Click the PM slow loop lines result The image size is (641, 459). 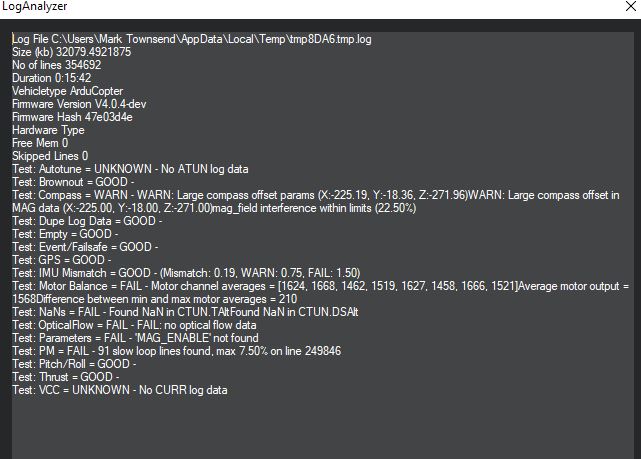click(x=177, y=351)
